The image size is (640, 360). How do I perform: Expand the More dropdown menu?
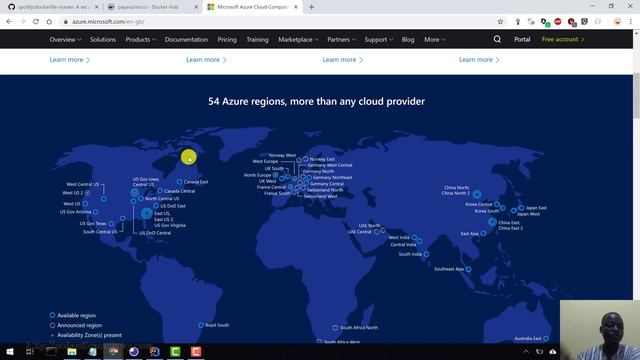click(x=435, y=39)
